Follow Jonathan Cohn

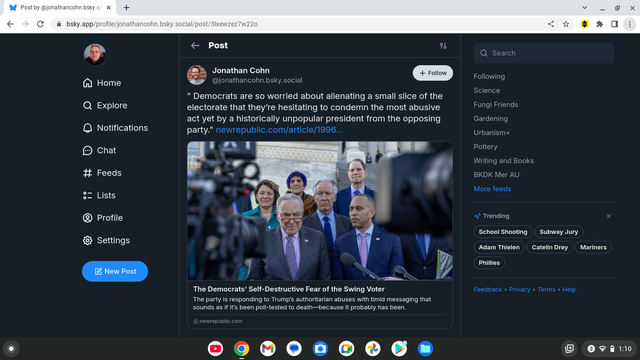[x=433, y=73]
